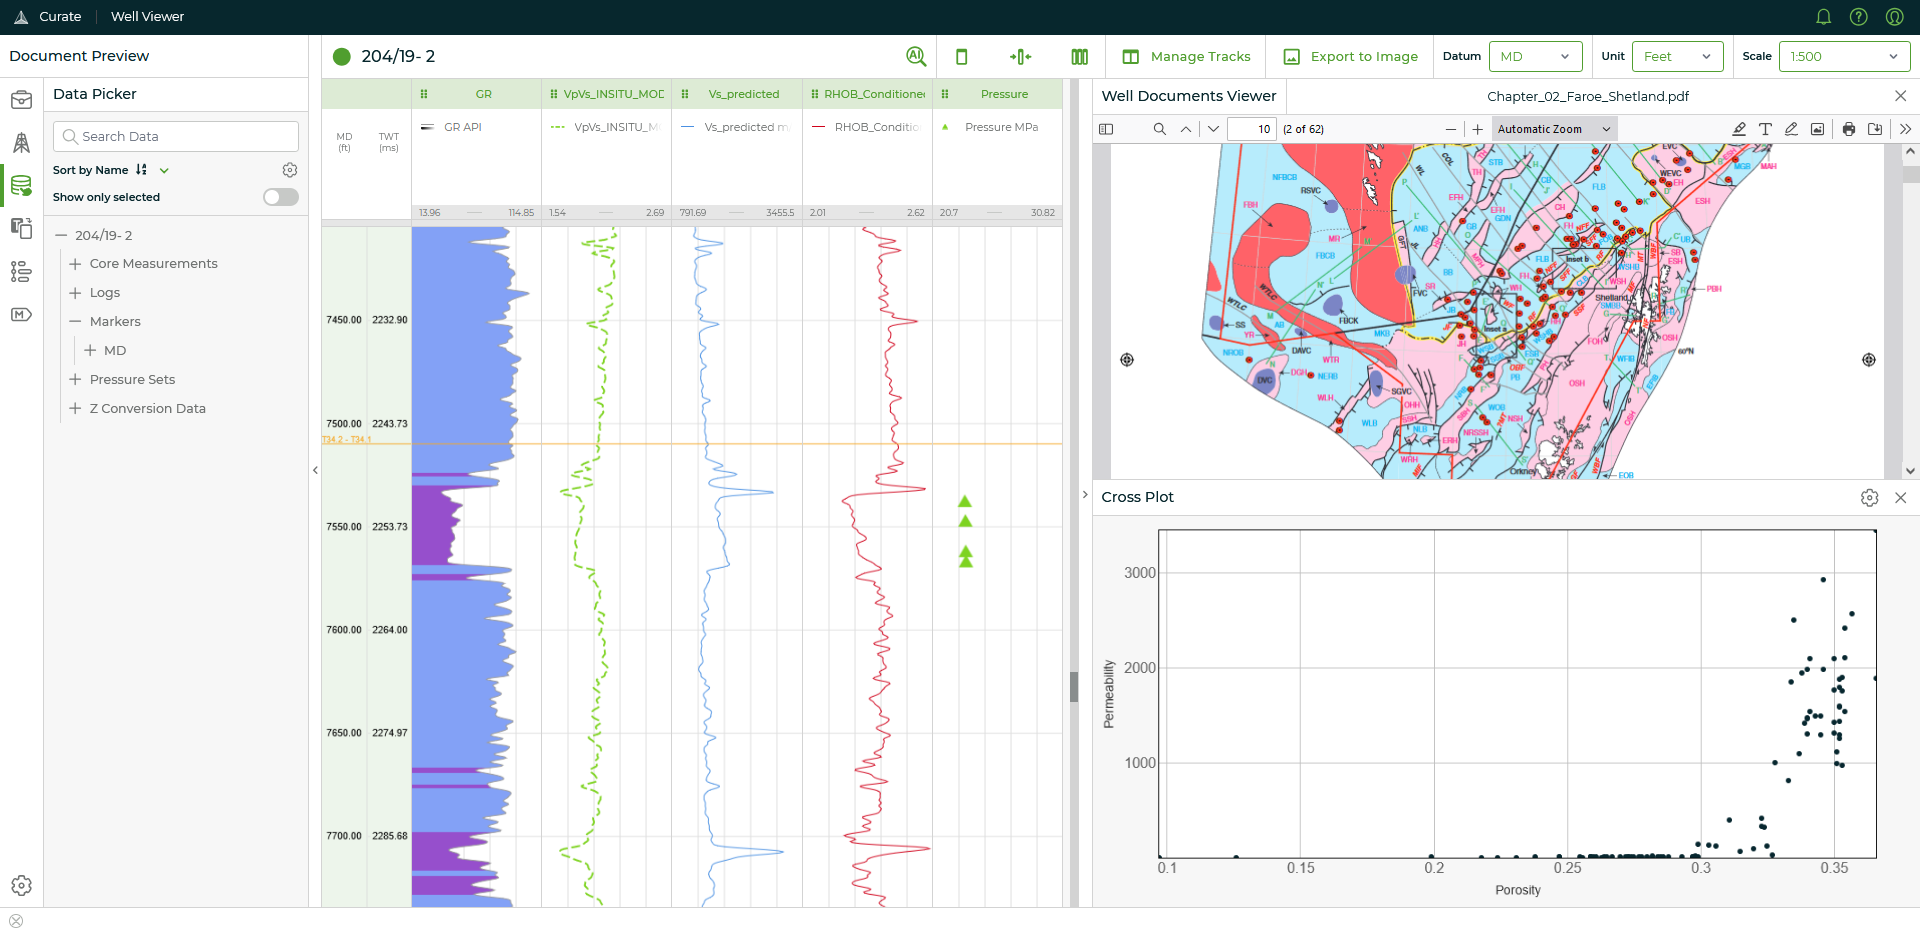Zoom out the PDF document
Screen dimensions: 1920x934
point(1451,129)
